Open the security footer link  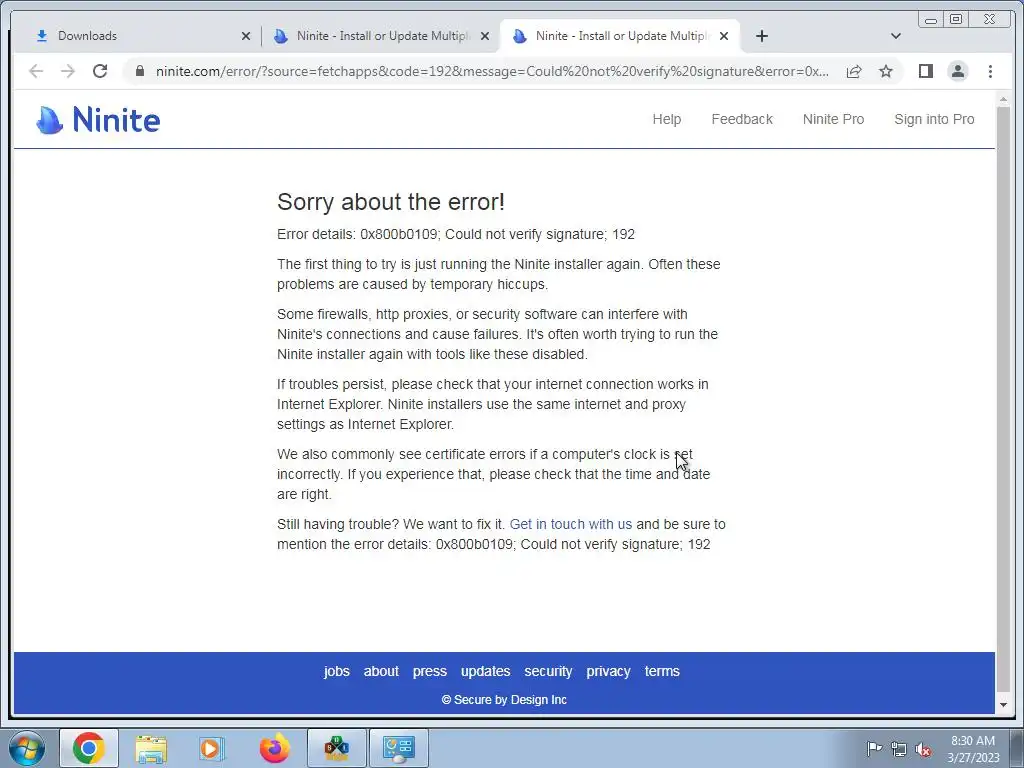coord(548,671)
